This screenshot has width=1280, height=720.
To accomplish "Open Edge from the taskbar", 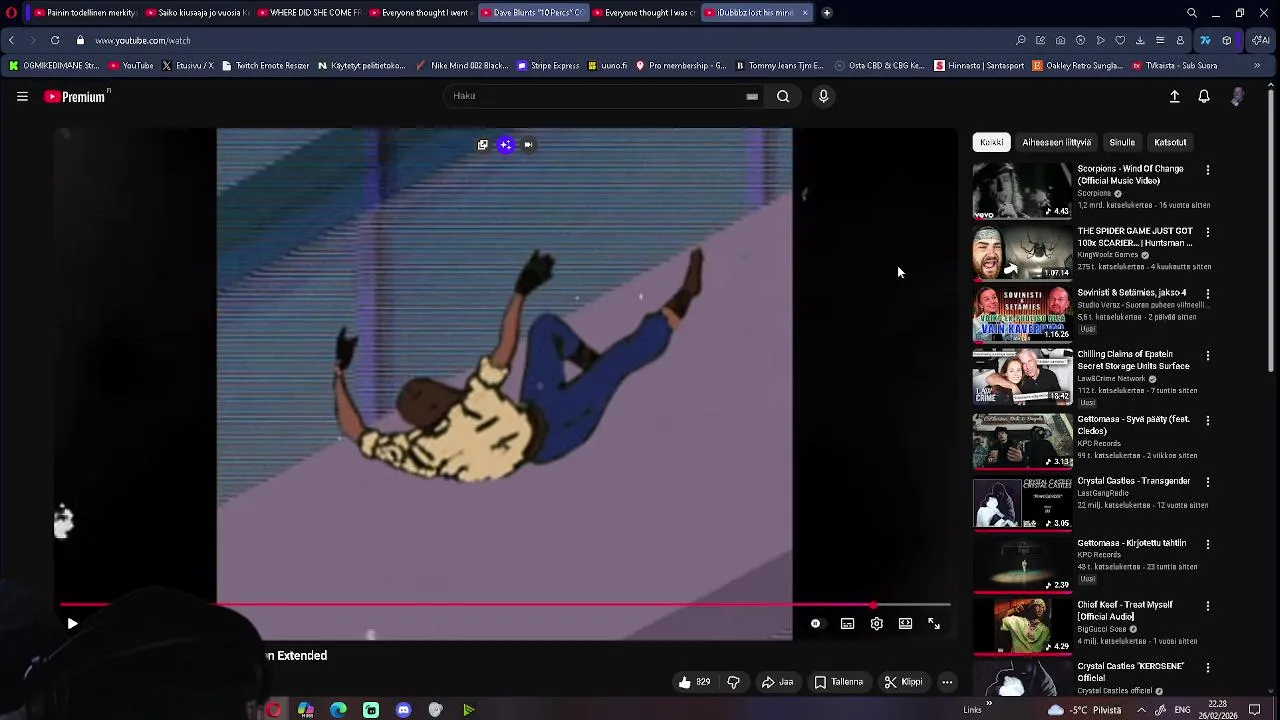I will (339, 710).
